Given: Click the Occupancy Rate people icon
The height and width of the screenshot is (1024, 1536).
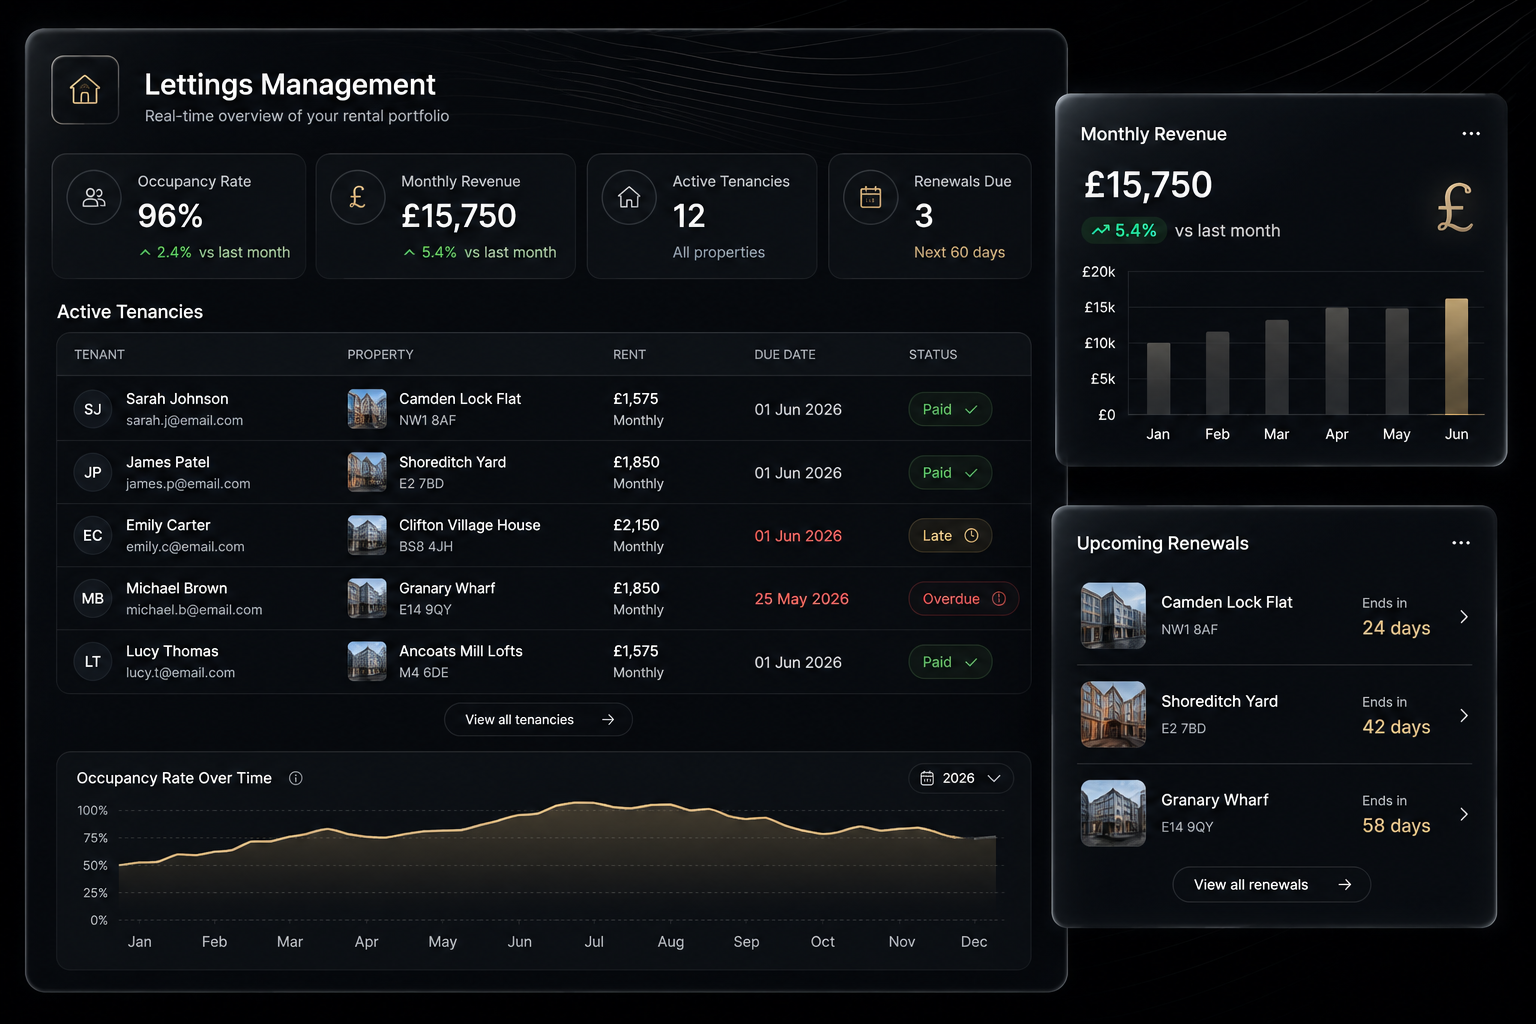Looking at the screenshot, I should pyautogui.click(x=94, y=197).
